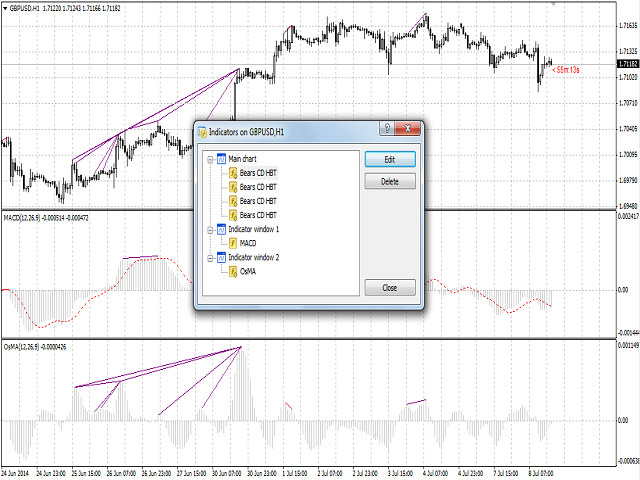
Task: Click the Edit button
Action: click(x=390, y=160)
